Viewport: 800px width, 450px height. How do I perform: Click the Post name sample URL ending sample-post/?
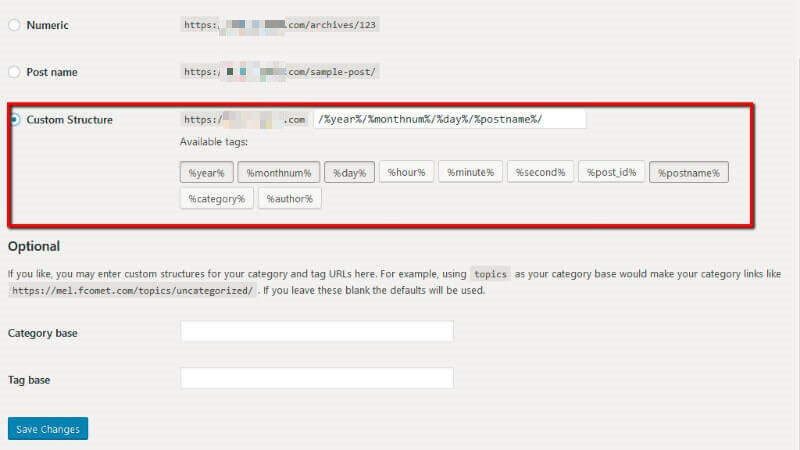pos(280,71)
